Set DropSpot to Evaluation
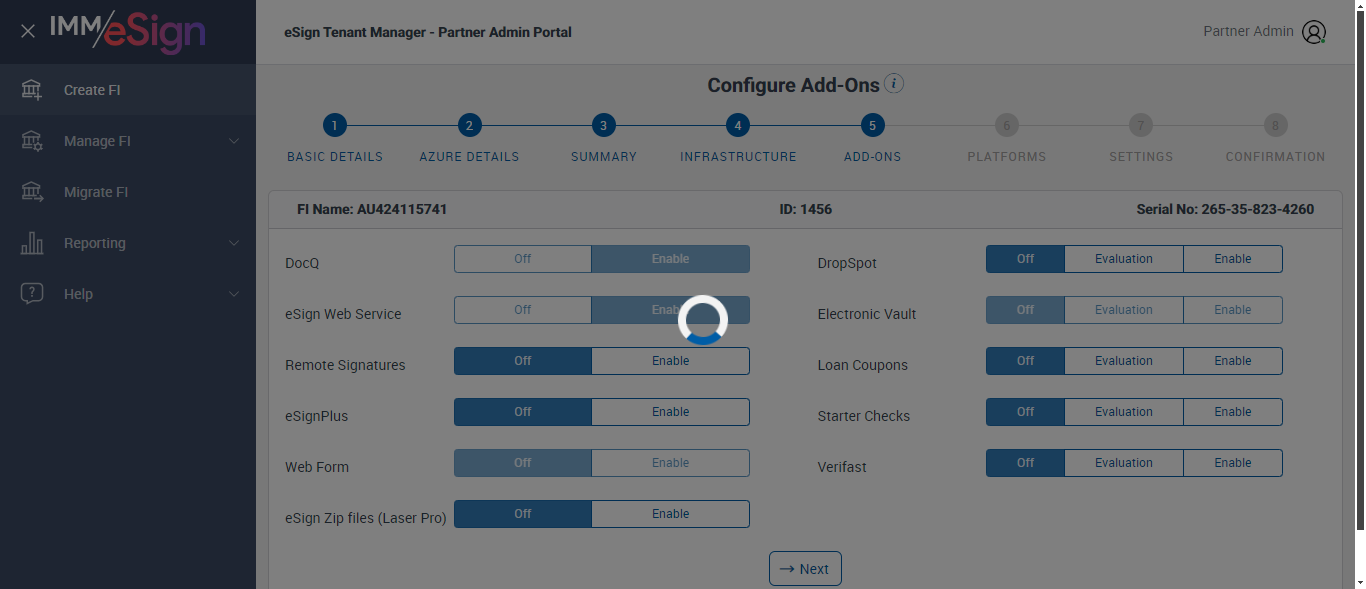1366x589 pixels. (x=1123, y=259)
